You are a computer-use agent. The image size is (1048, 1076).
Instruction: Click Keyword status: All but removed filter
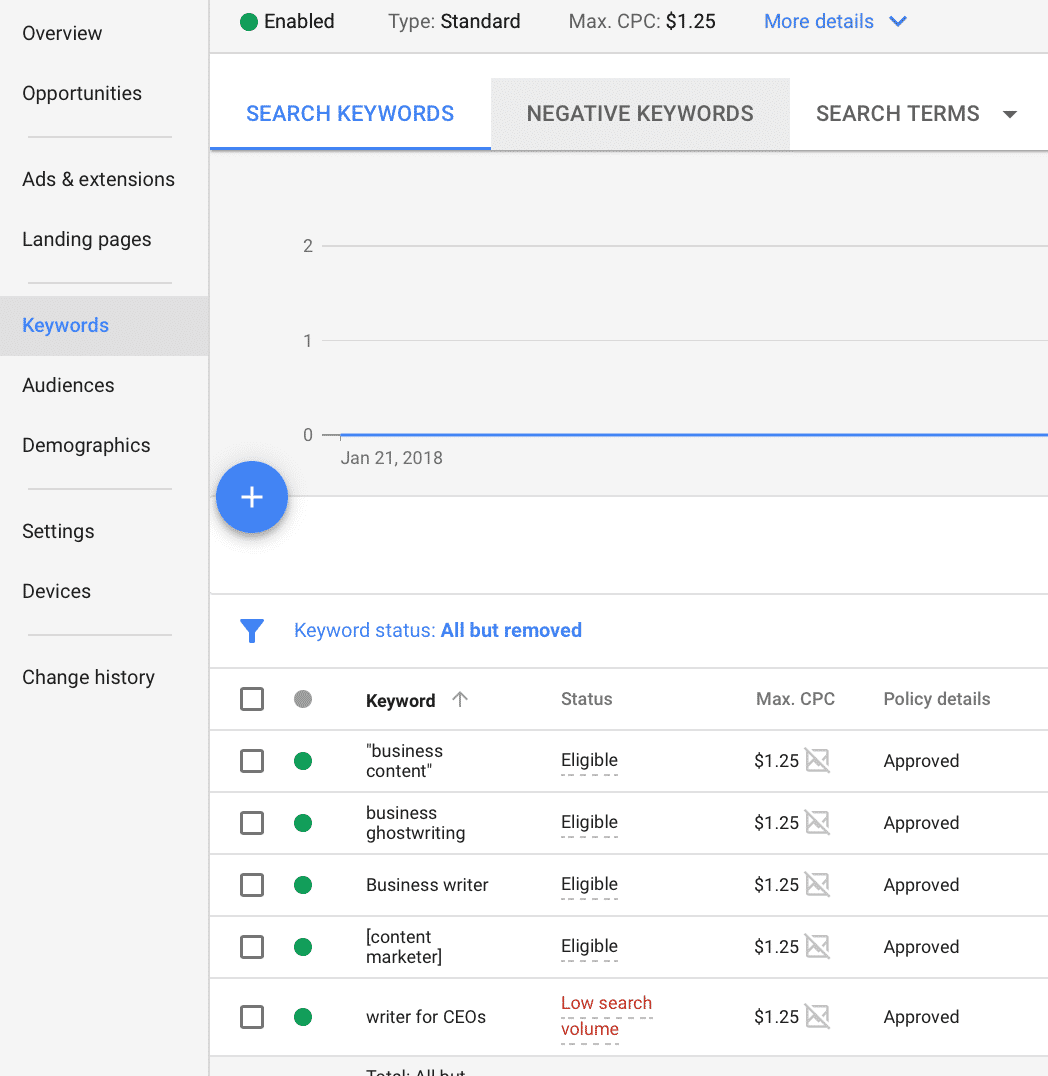(x=438, y=630)
